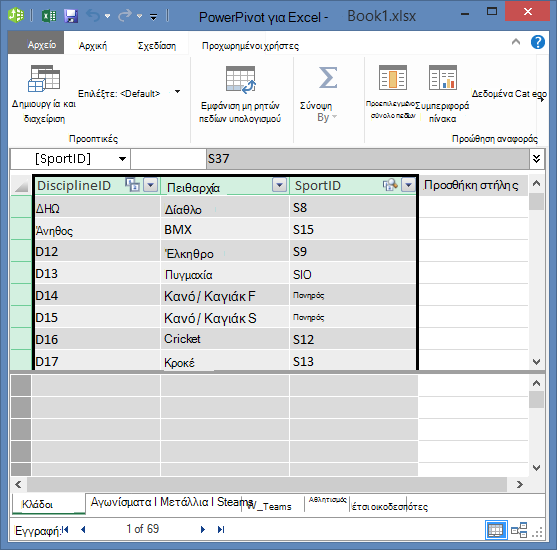Open the Επιλέξτε Default perspective dropdown
Image resolution: width=557 pixels, height=550 pixels.
[x=177, y=92]
